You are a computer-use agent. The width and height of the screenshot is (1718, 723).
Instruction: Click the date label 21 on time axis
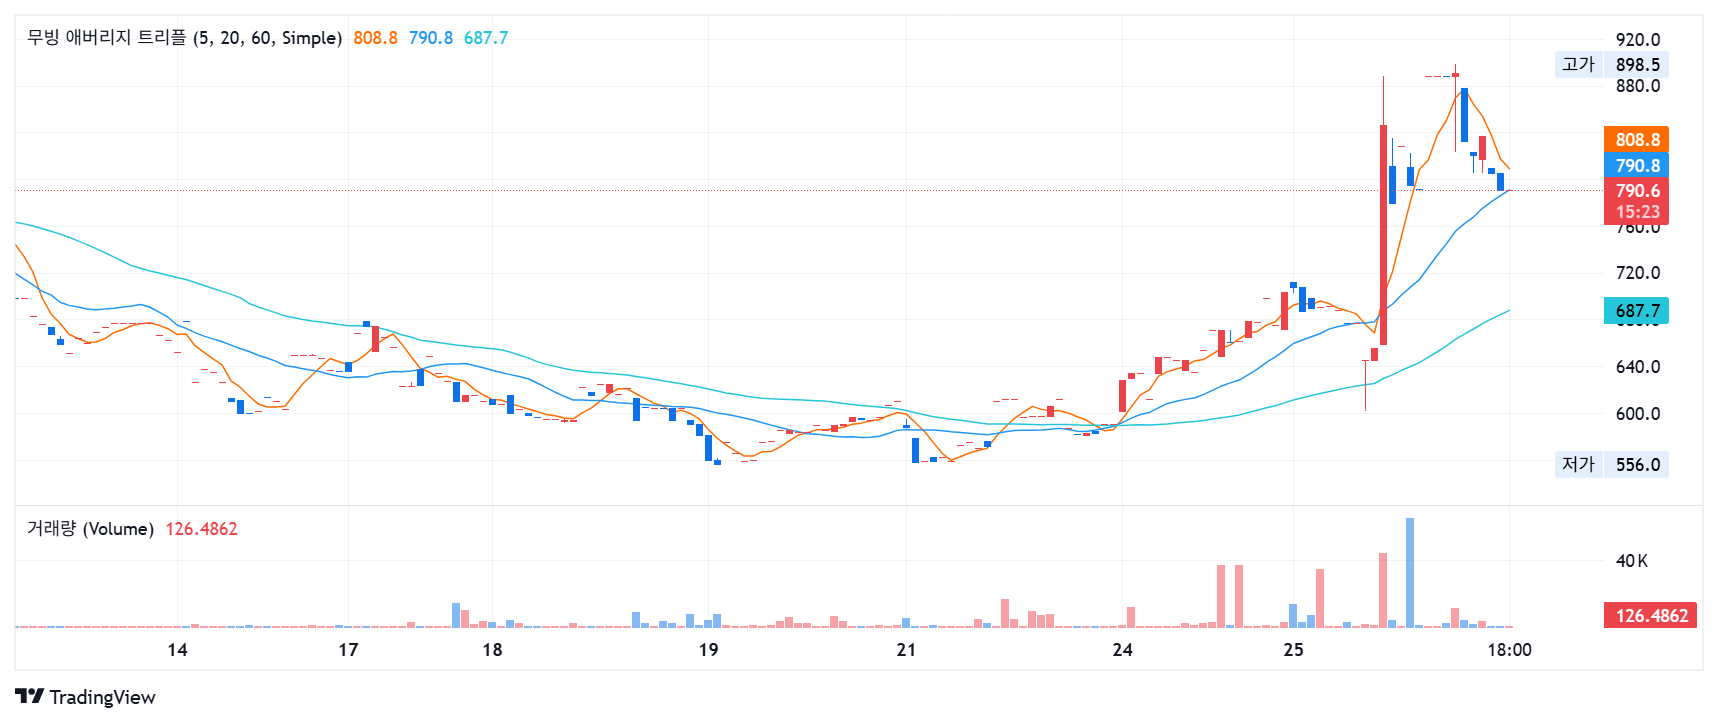[x=906, y=650]
